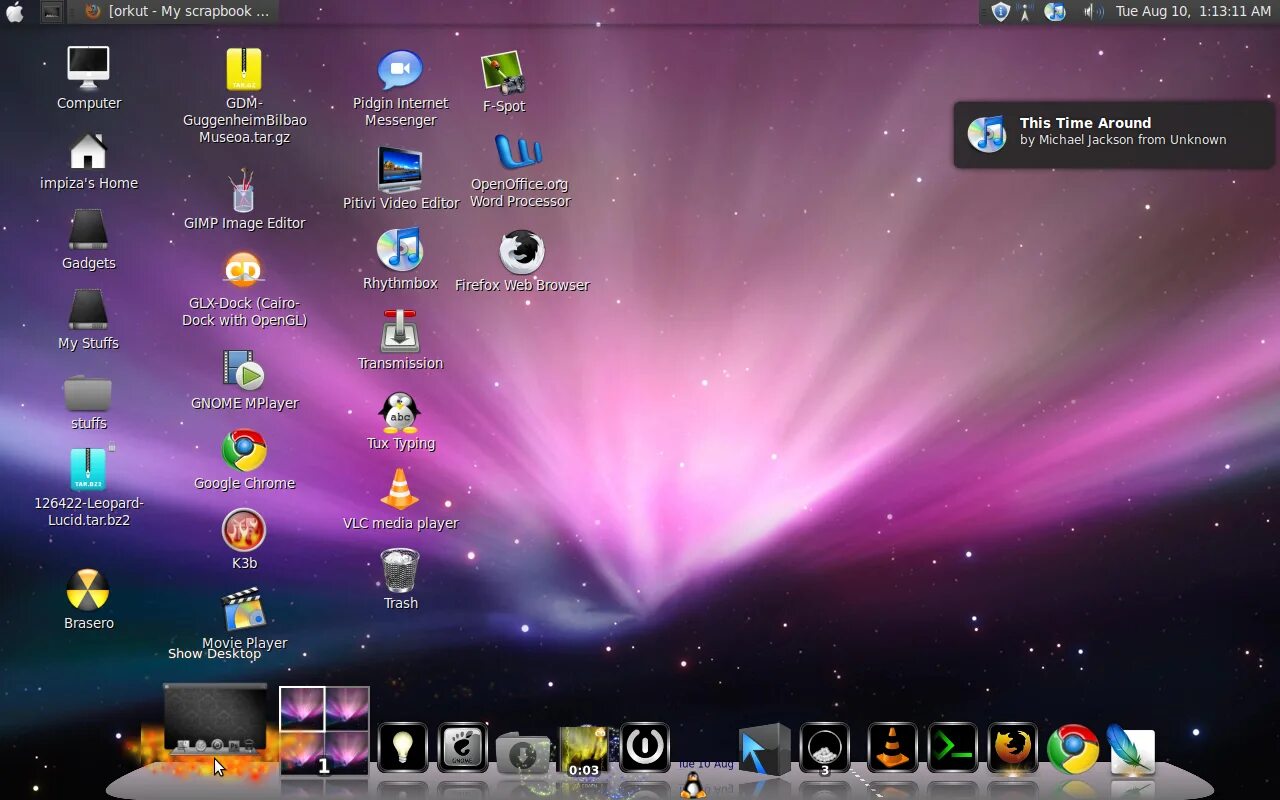Image resolution: width=1280 pixels, height=800 pixels.
Task: Click the panel icon beside Apple logo
Action: [52, 12]
